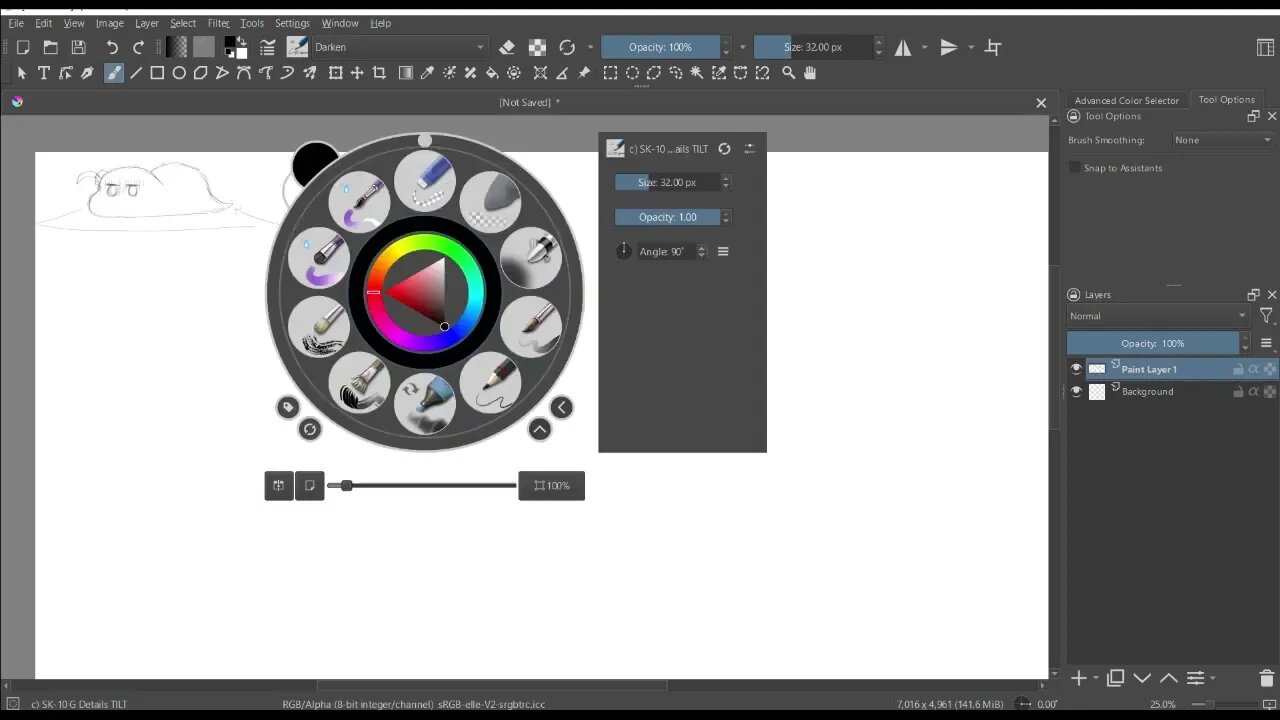Open the layer Normal blend mode dropdown
The image size is (1280, 720).
point(1158,316)
